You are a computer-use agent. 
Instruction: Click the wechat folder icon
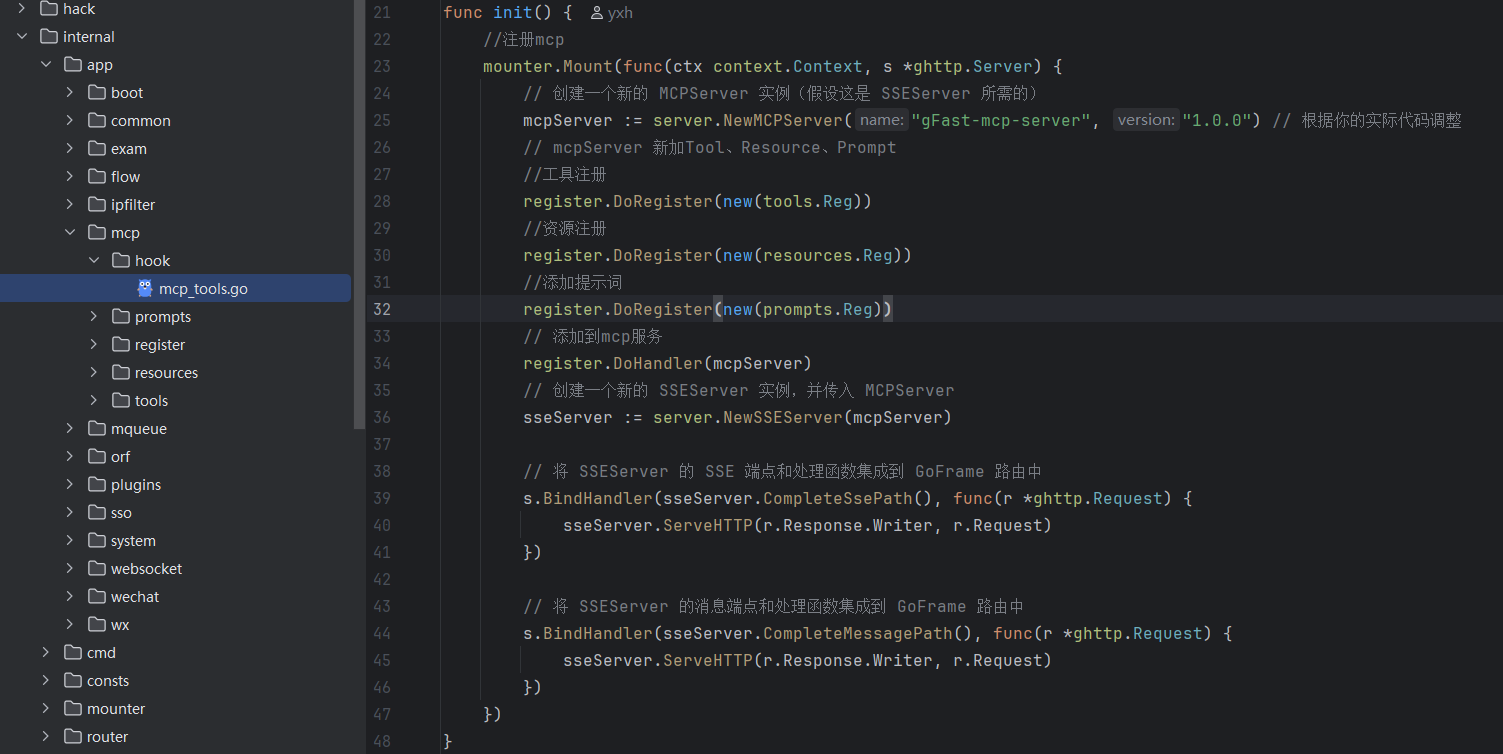[96, 597]
